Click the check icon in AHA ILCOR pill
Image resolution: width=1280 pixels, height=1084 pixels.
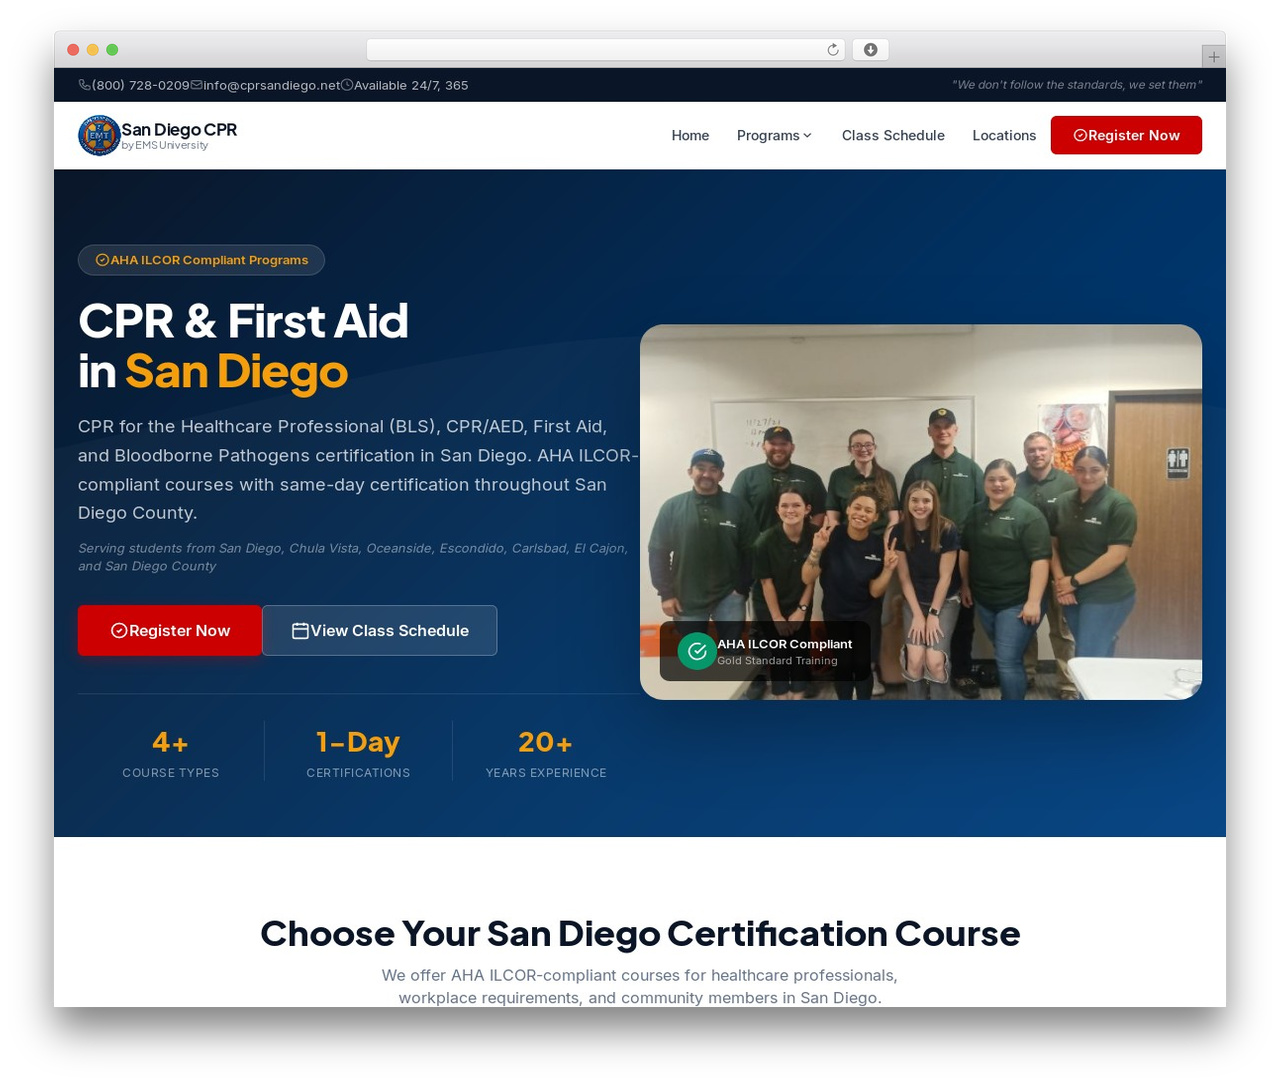click(102, 260)
